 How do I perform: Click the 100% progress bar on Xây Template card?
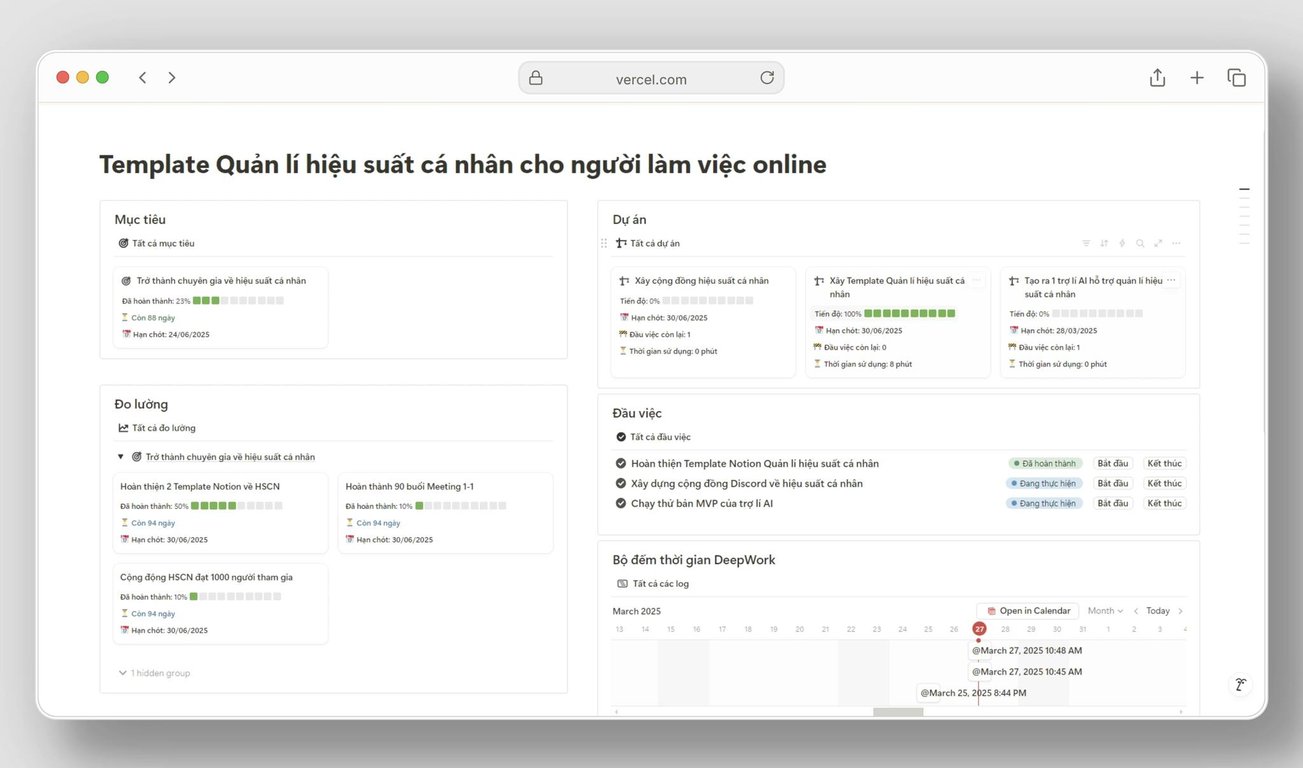point(909,313)
